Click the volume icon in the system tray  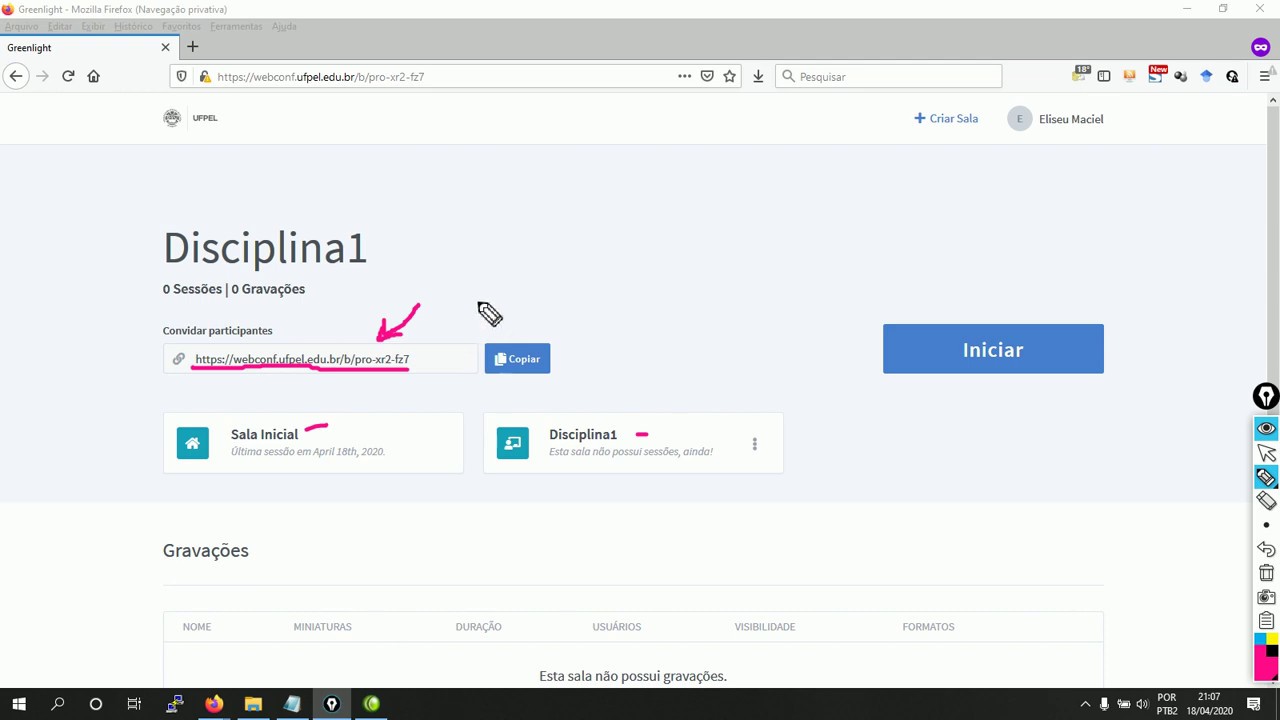click(1142, 704)
